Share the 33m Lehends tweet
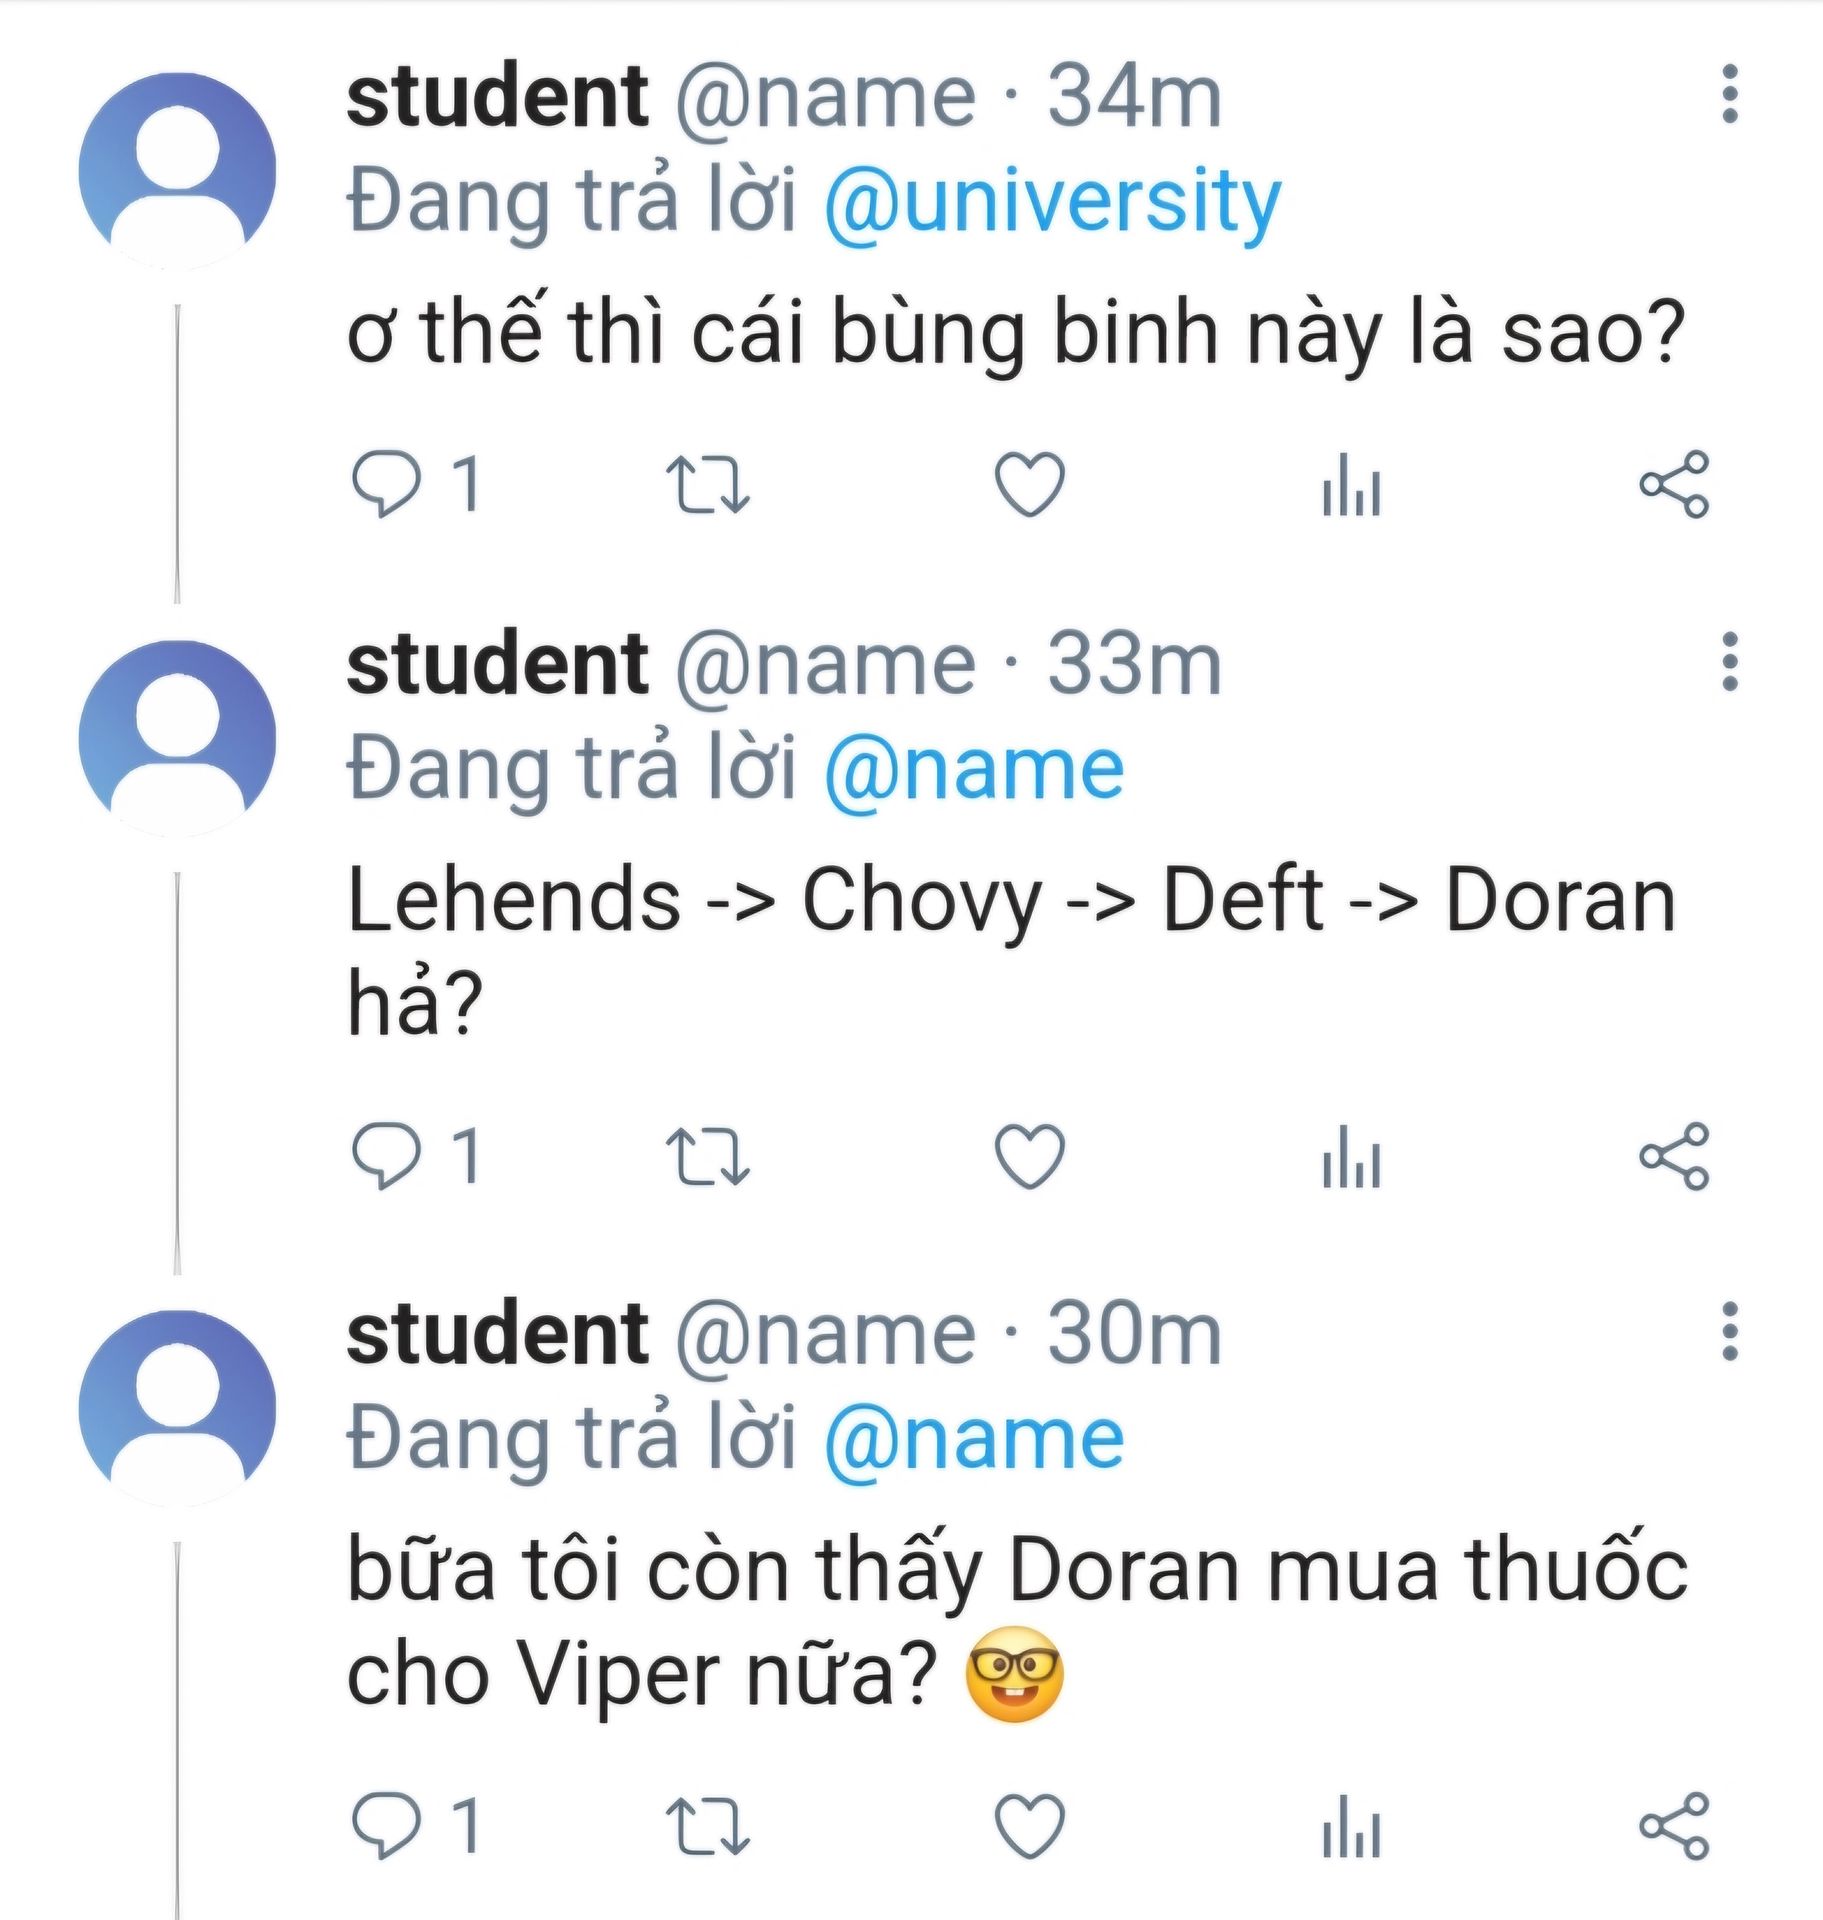The image size is (1823, 1920). (1674, 1157)
